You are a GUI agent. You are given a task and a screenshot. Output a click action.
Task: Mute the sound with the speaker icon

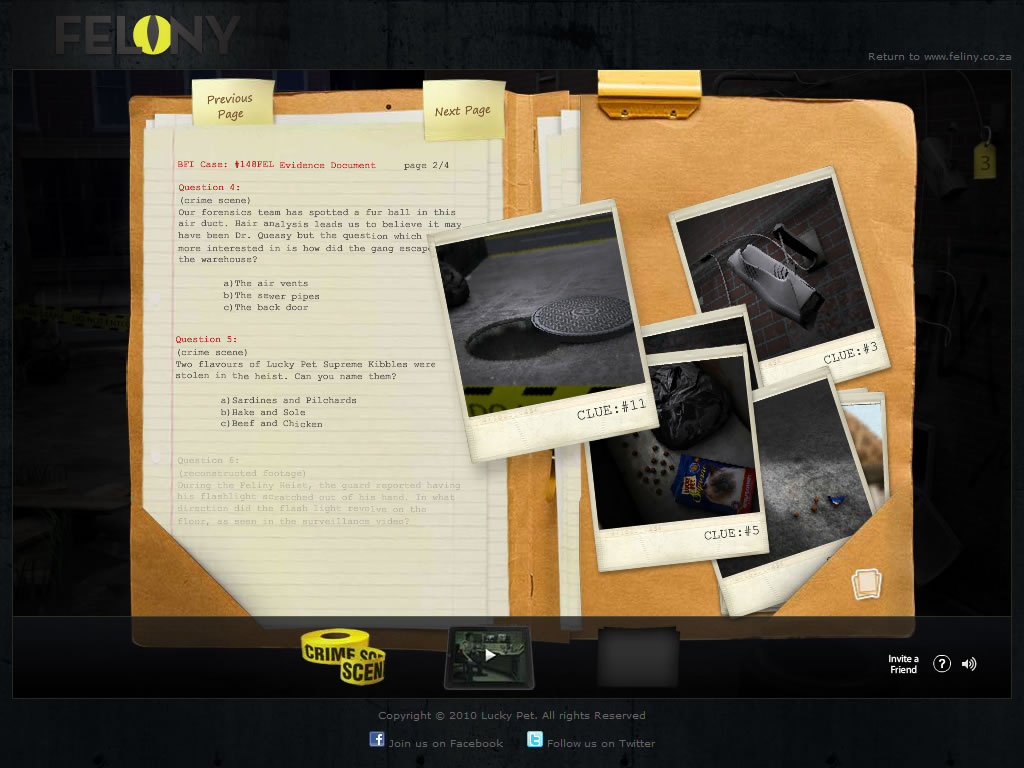(x=968, y=664)
